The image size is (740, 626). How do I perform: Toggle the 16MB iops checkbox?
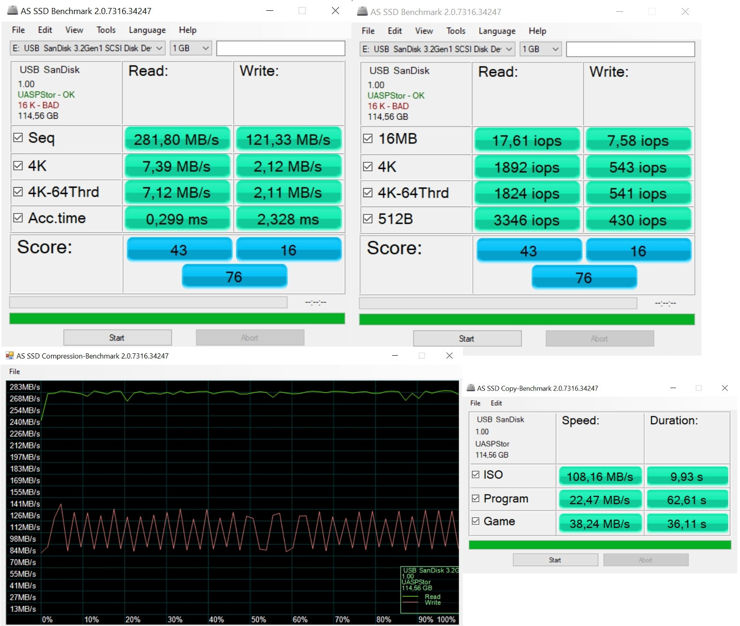coord(368,138)
